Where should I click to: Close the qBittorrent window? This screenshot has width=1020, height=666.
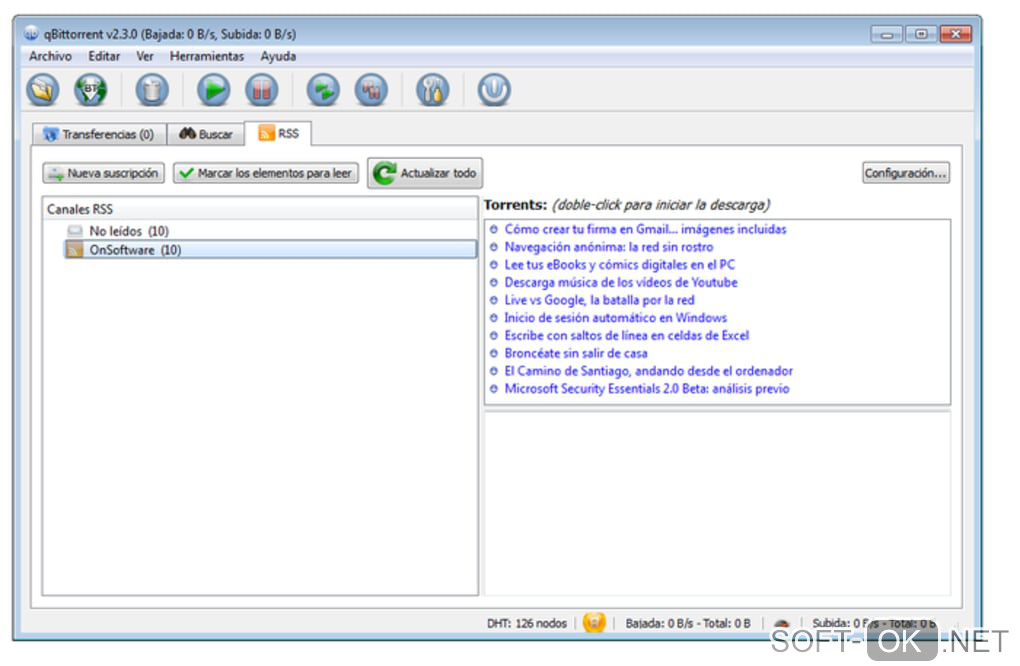point(956,34)
